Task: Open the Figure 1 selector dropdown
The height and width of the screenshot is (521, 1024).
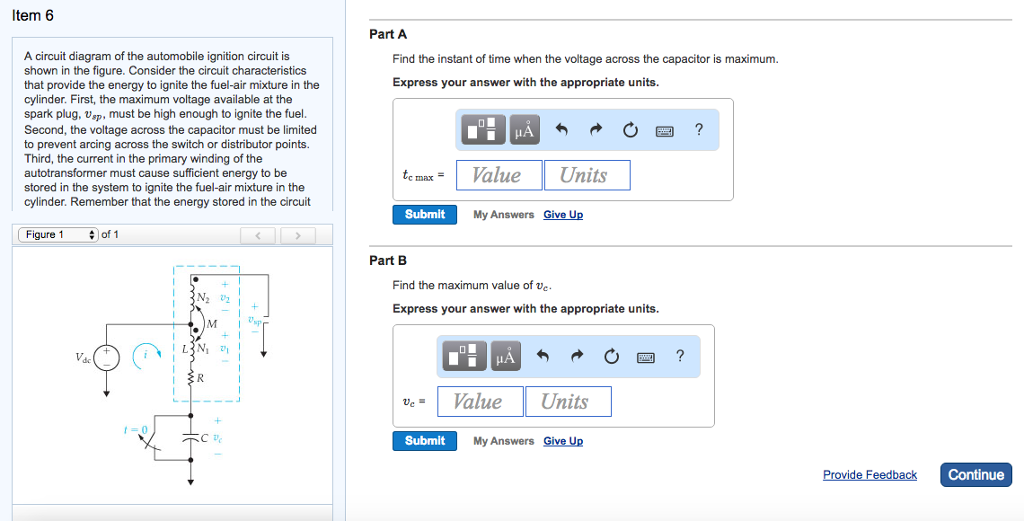Action: (59, 234)
